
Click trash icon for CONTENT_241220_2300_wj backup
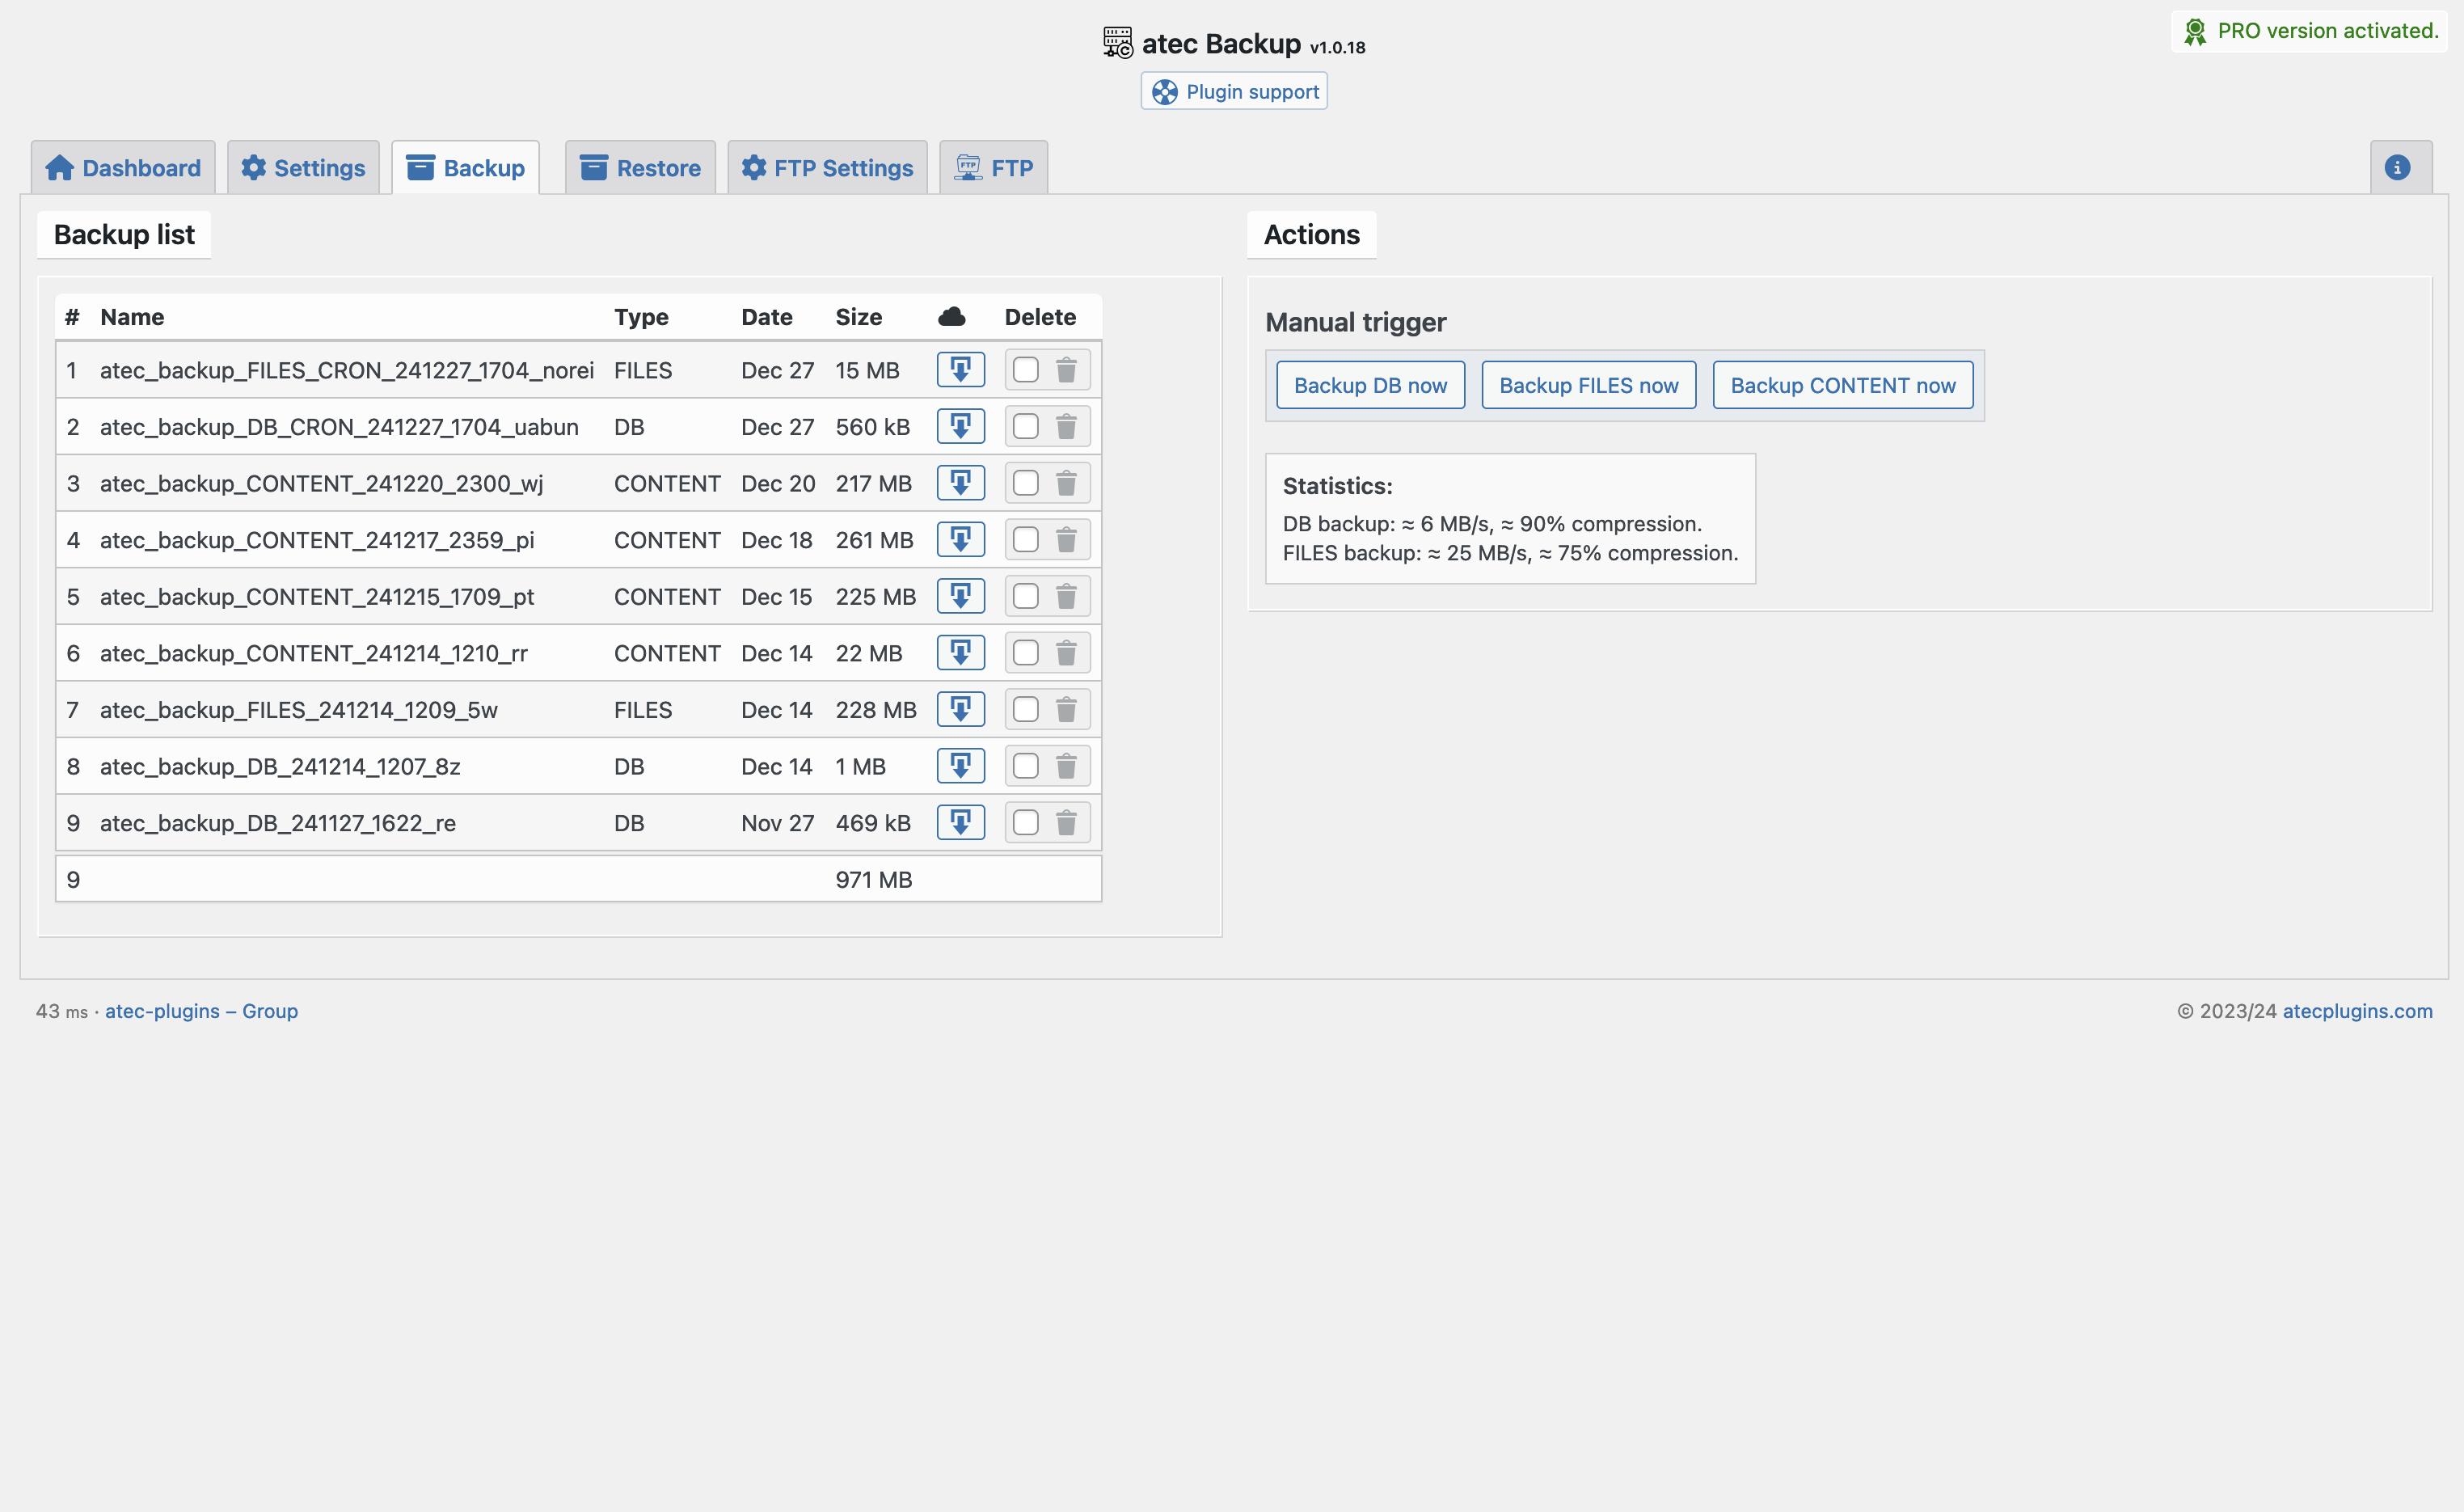[x=1066, y=483]
